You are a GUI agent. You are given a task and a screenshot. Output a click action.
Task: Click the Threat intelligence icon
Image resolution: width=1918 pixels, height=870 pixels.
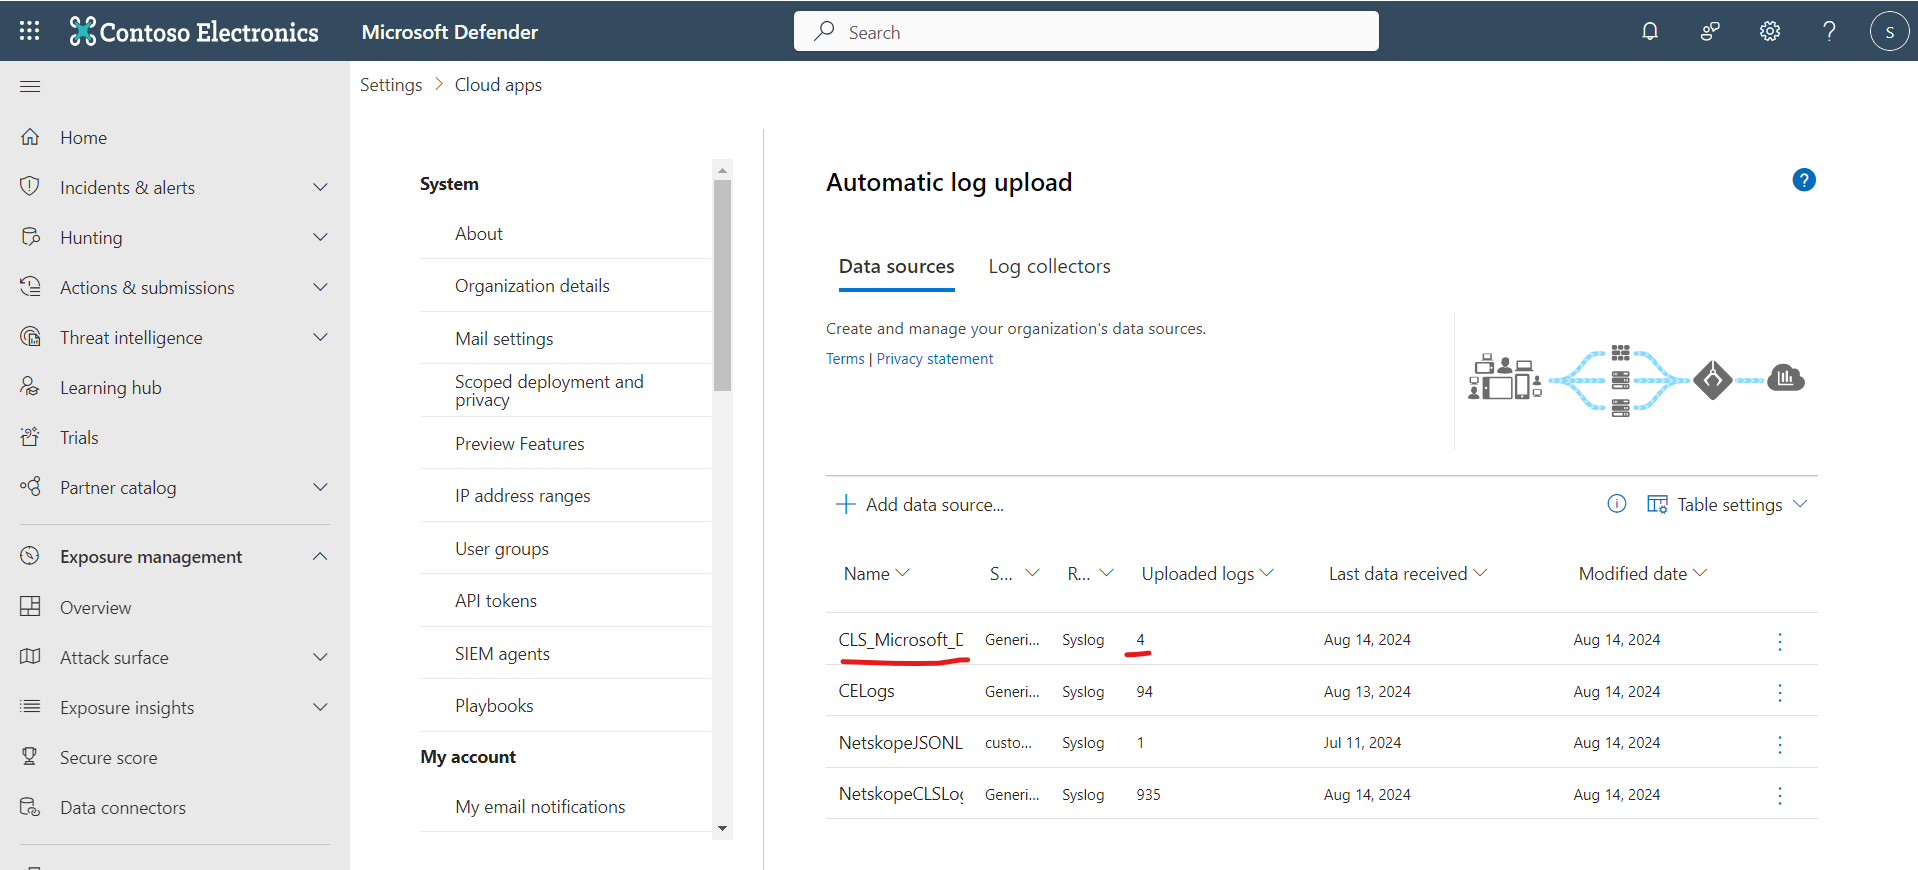(30, 337)
